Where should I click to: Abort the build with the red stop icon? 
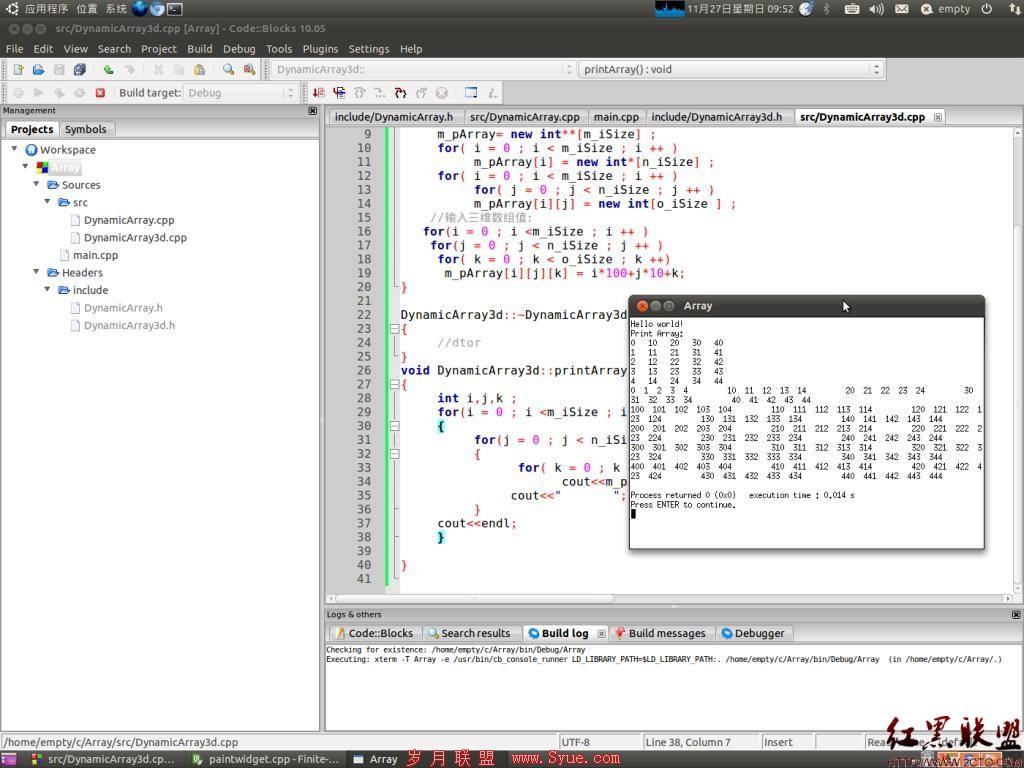(x=100, y=93)
